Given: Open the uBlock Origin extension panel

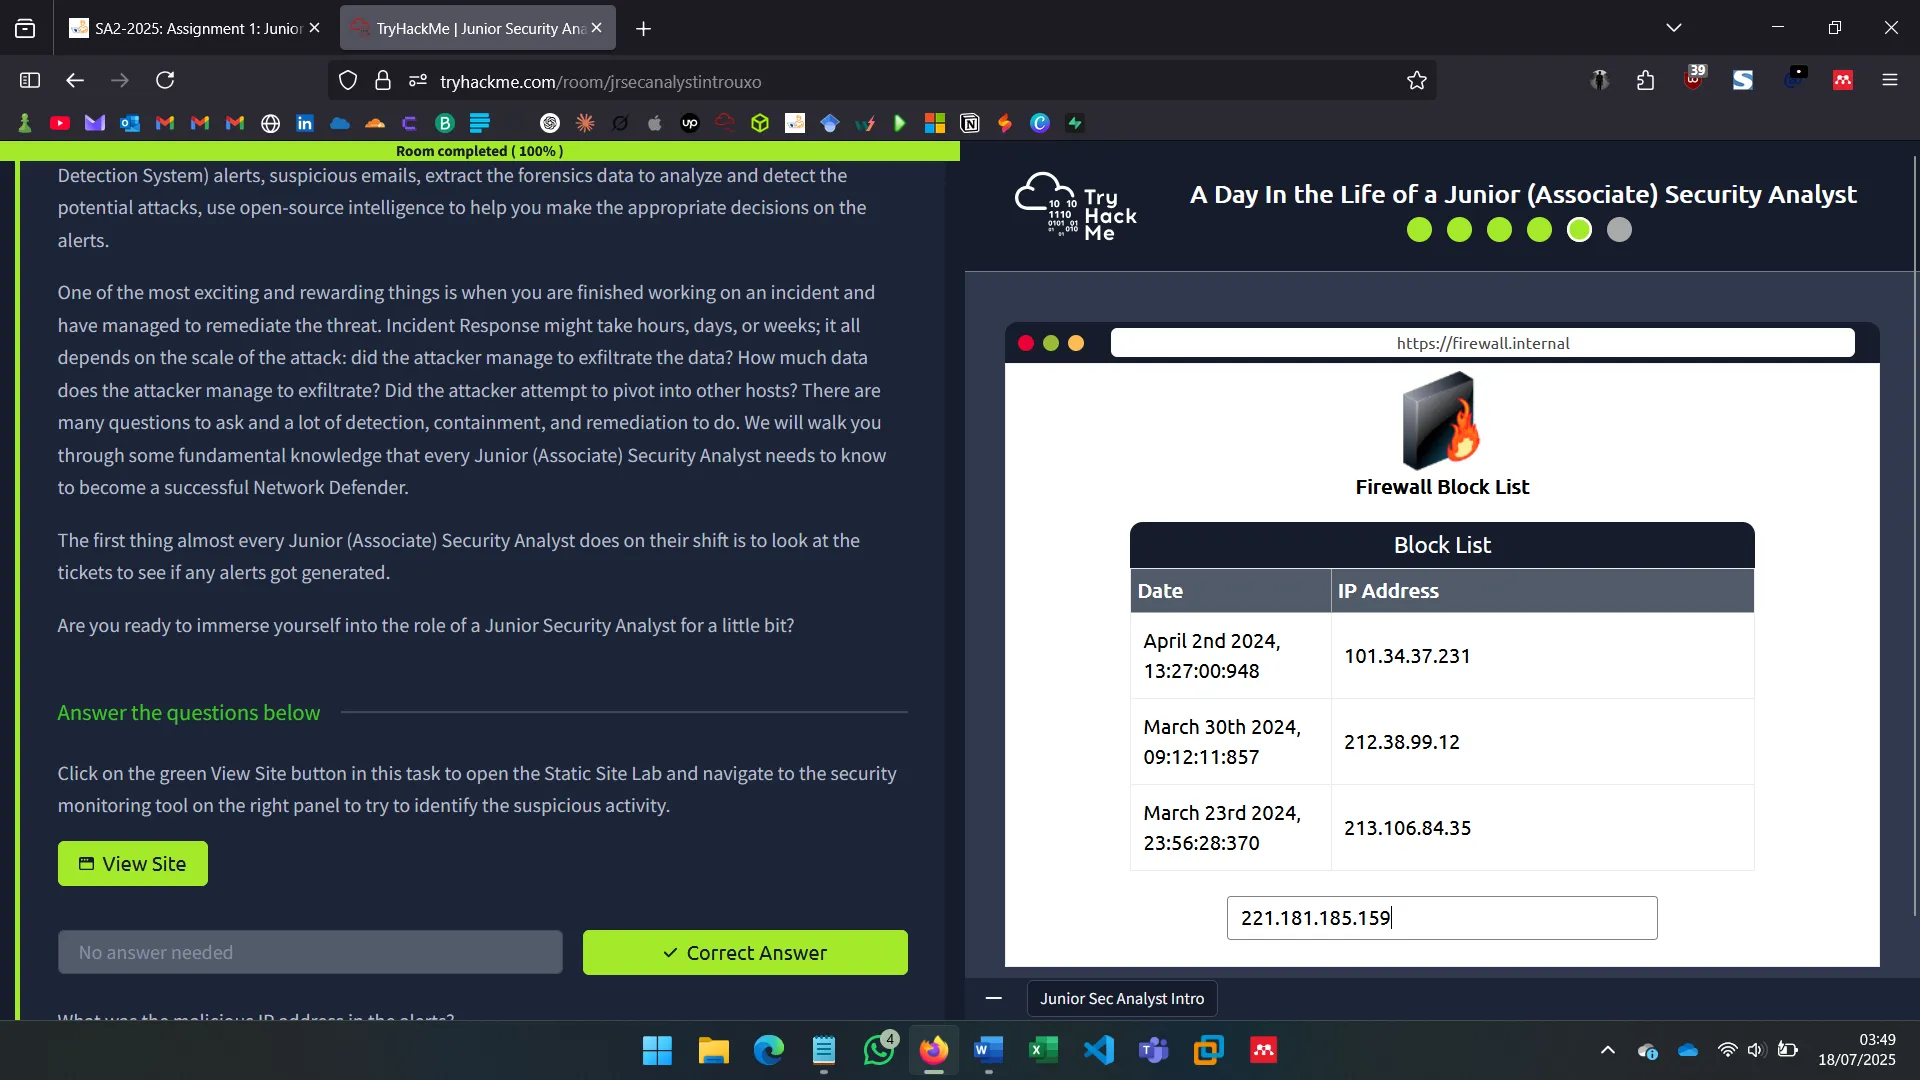Looking at the screenshot, I should coord(1694,79).
